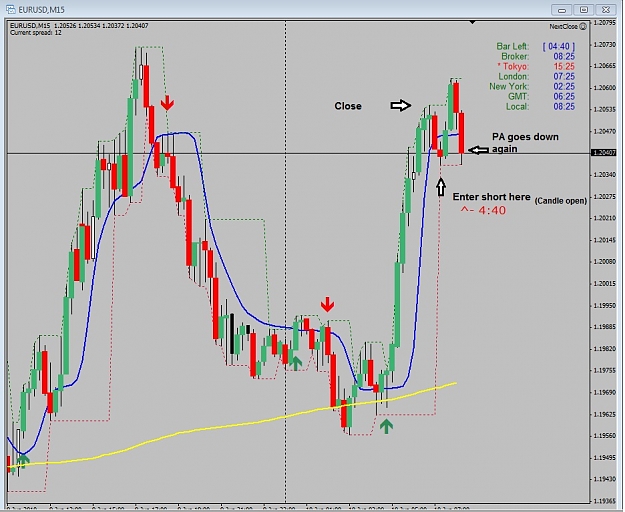Select the 'PA goes down again' text label
Image resolution: width=625 pixels, height=512 pixels.
[525, 143]
